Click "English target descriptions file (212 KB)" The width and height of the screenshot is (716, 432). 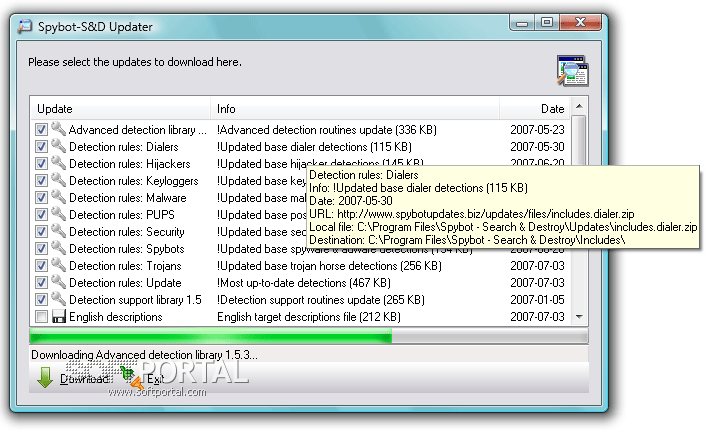(309, 317)
